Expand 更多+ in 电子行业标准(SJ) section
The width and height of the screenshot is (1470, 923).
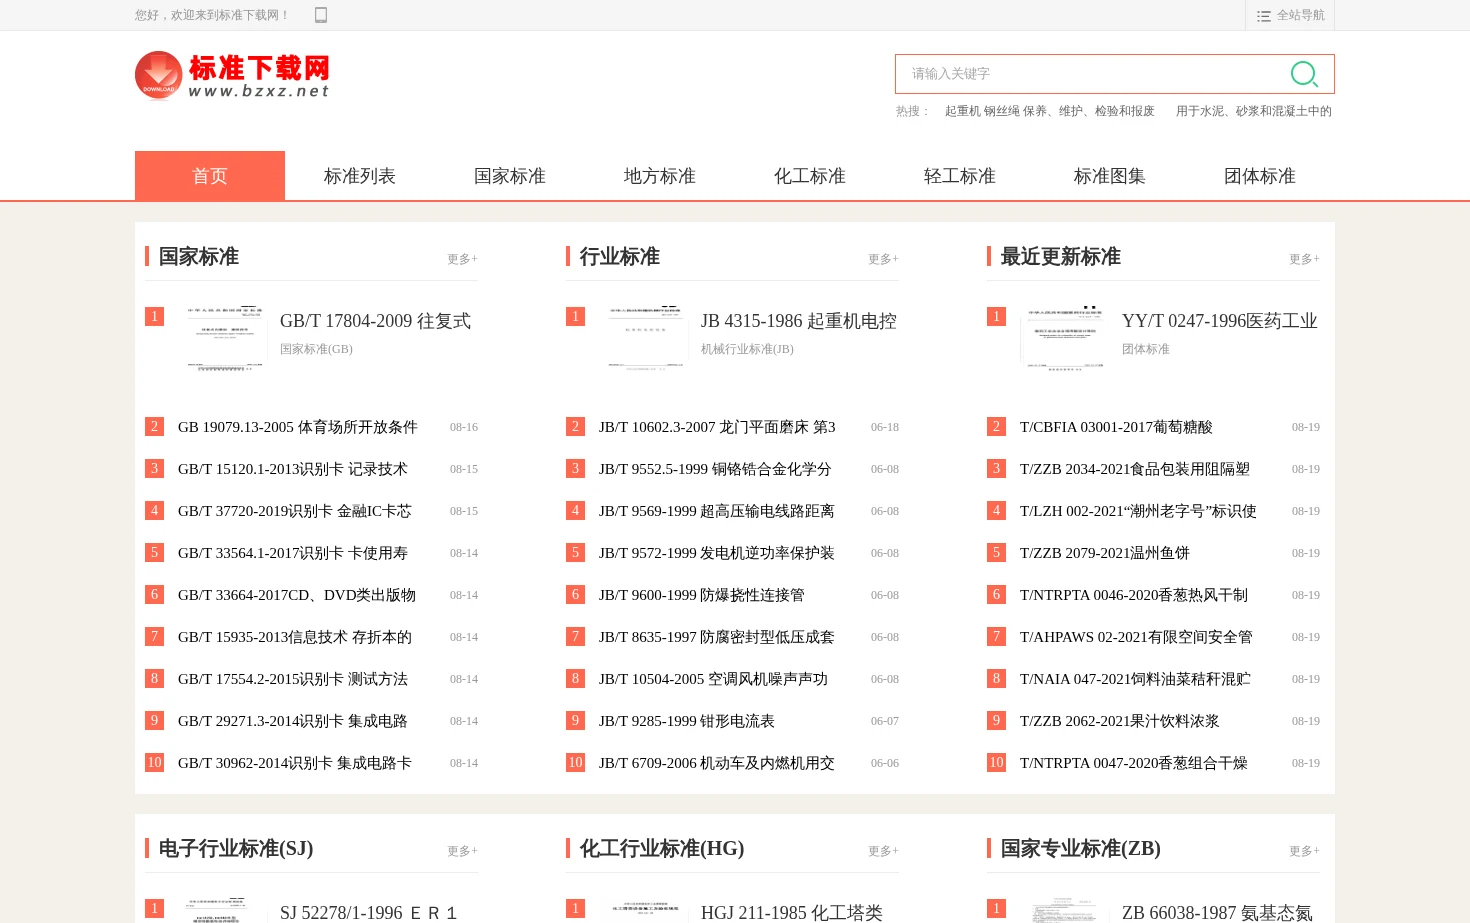[462, 851]
